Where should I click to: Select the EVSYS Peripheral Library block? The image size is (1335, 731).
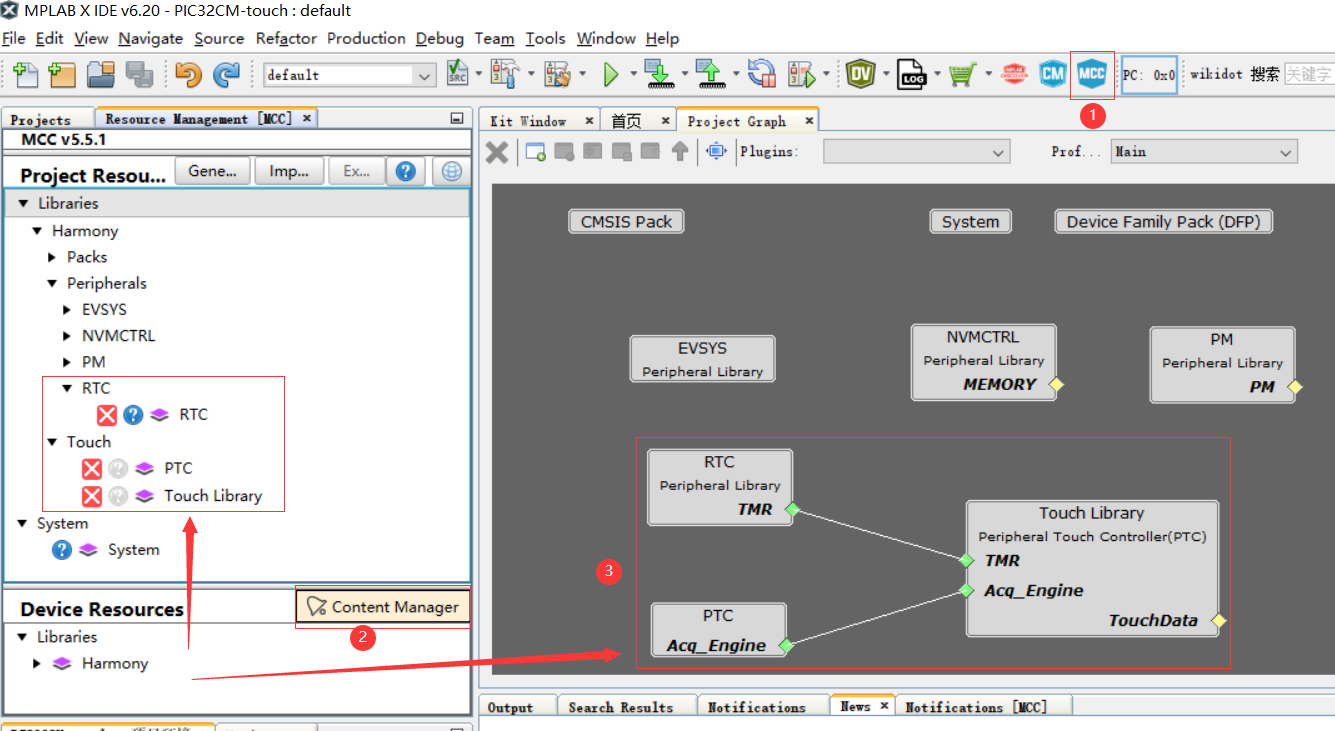(702, 358)
